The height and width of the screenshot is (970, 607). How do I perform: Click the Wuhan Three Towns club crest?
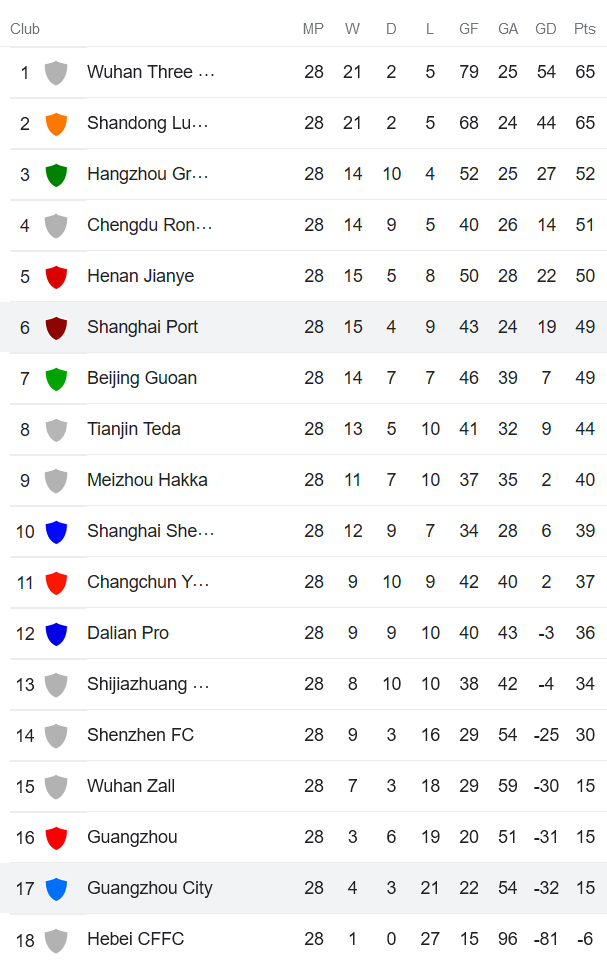(56, 72)
